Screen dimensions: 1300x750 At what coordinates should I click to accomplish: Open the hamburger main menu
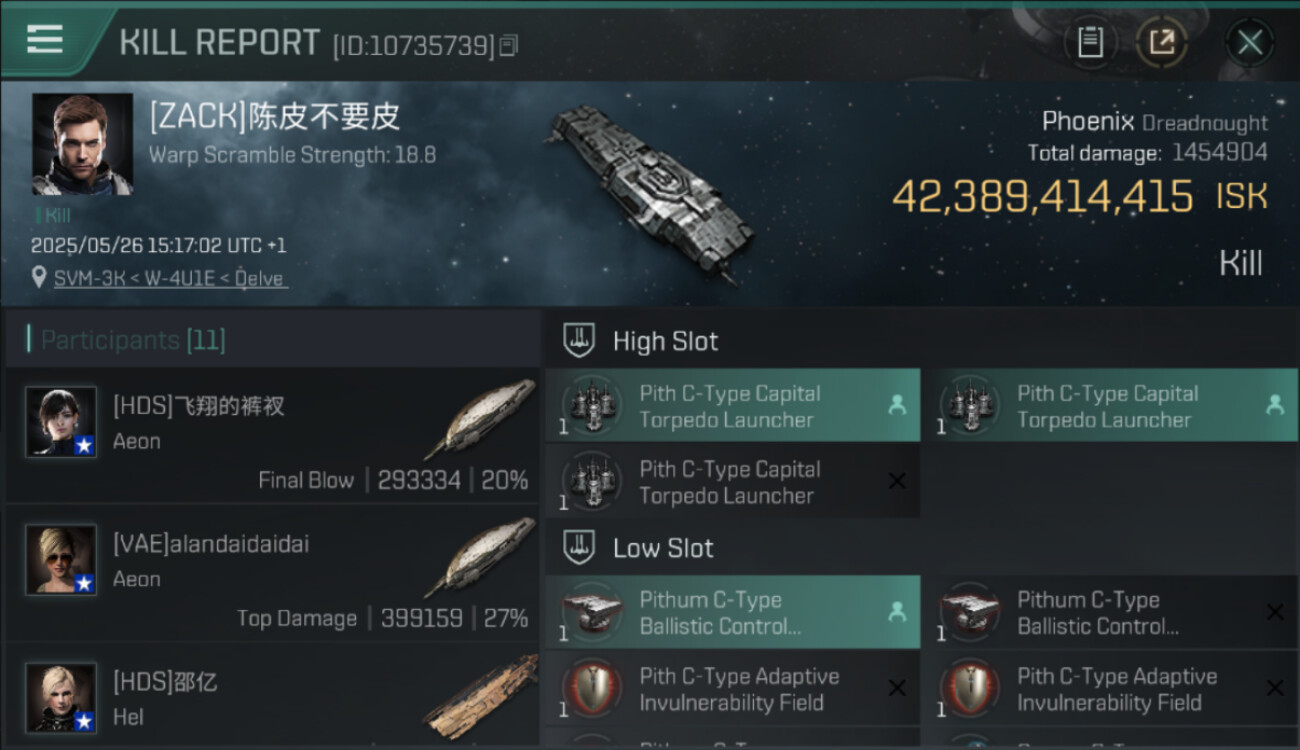pyautogui.click(x=45, y=40)
